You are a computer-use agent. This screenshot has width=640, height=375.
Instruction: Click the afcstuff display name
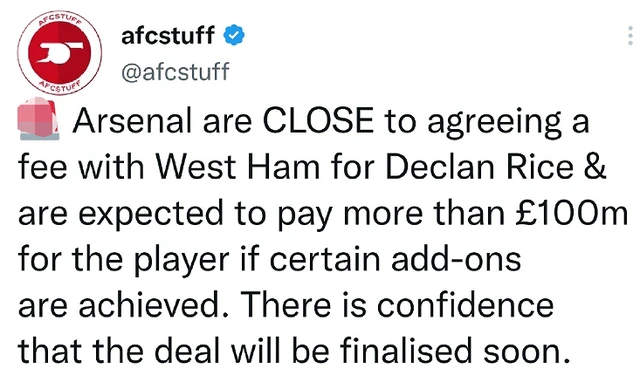pos(168,35)
